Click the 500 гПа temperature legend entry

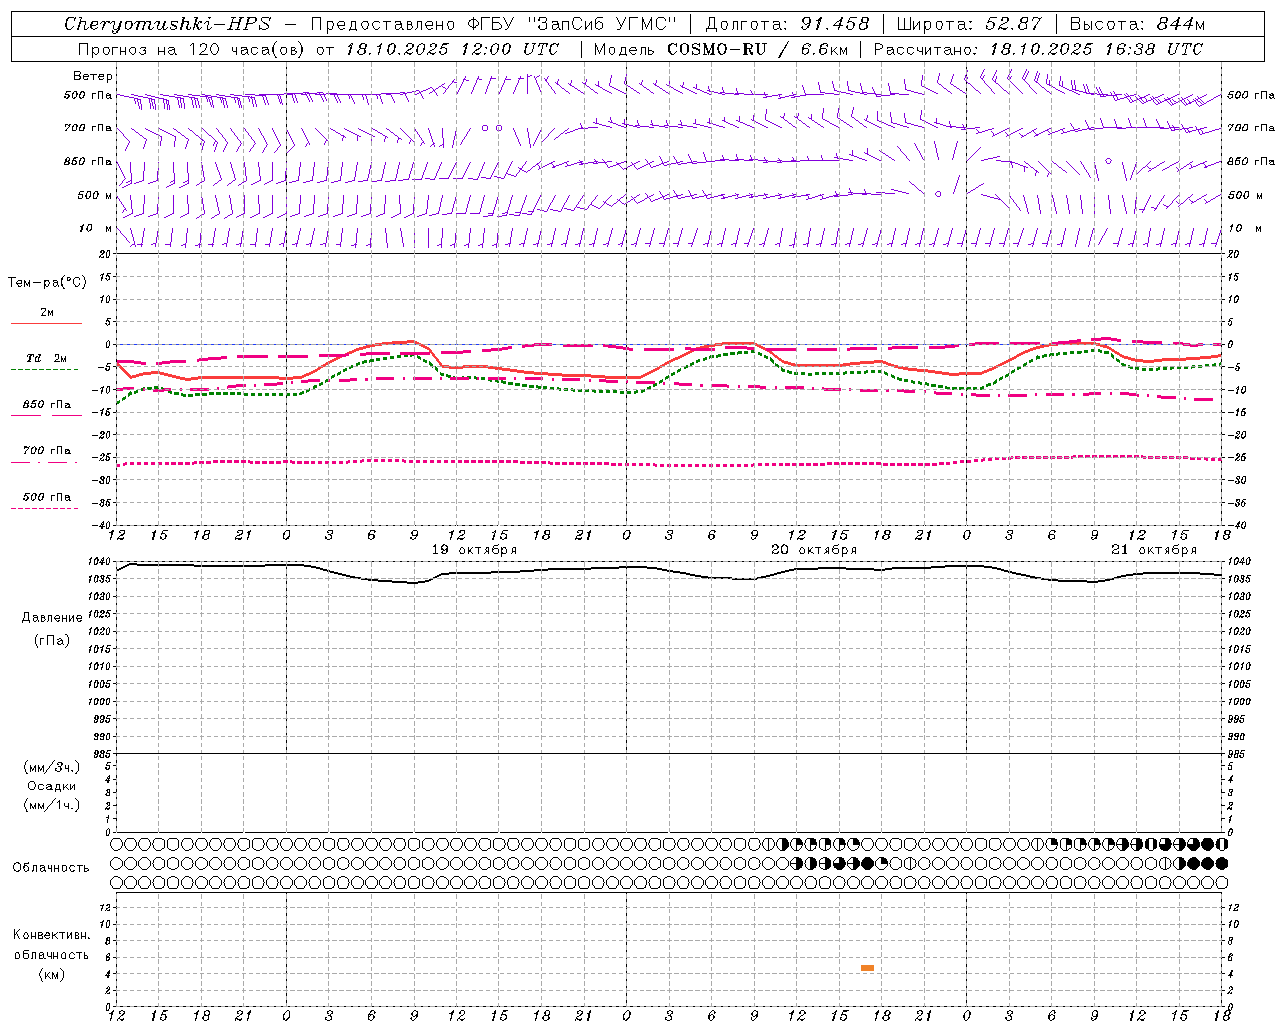(47, 497)
